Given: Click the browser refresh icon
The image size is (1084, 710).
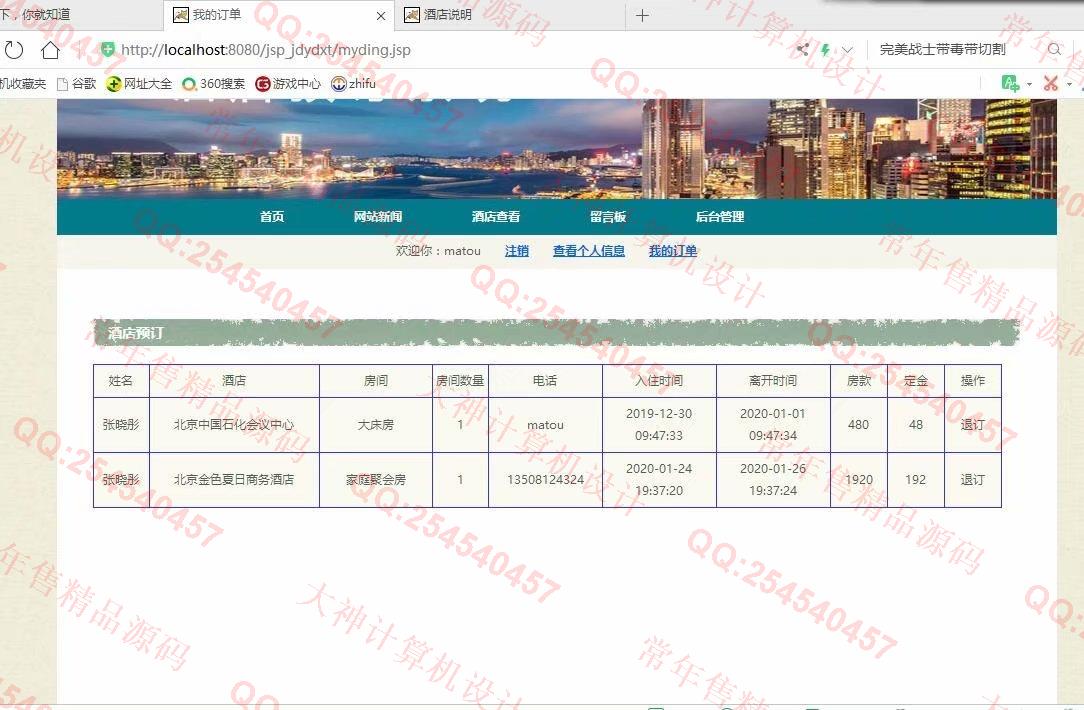Looking at the screenshot, I should coord(14,50).
